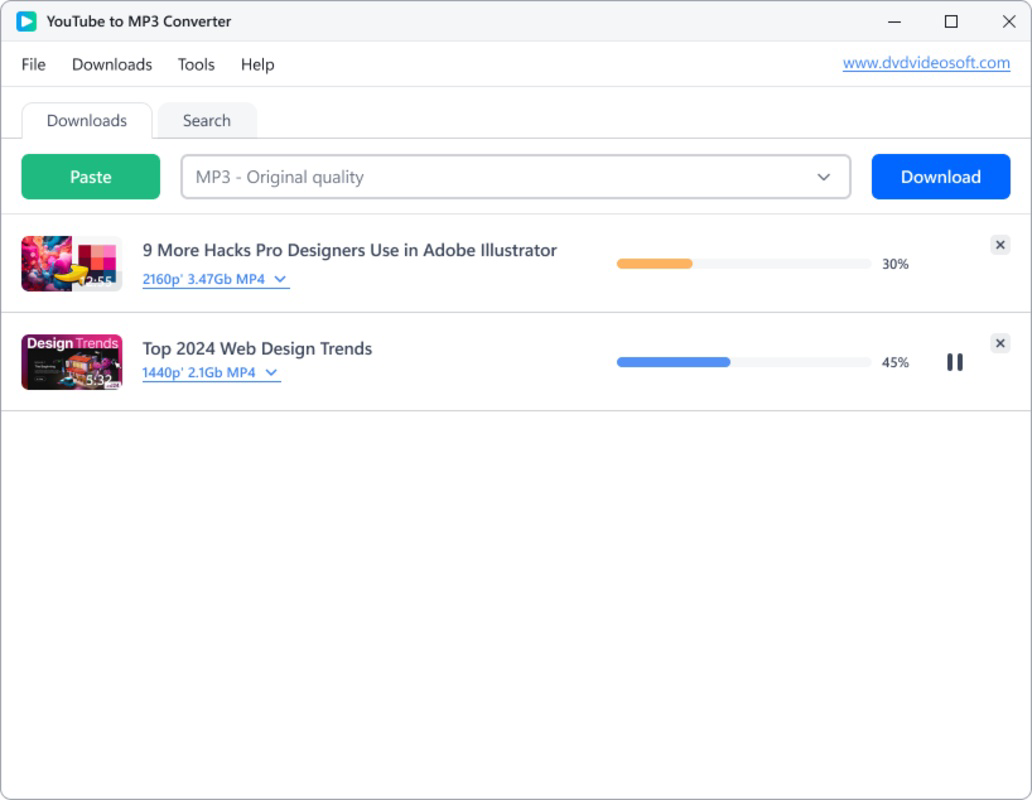This screenshot has height=800, width=1032.
Task: Switch to the Search tab
Action: coord(207,120)
